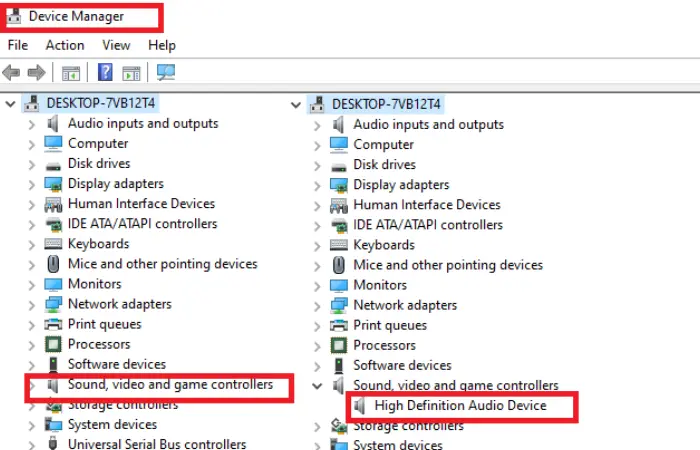Click the Disk drives icon in the left tree
This screenshot has height=450, width=700.
(53, 166)
